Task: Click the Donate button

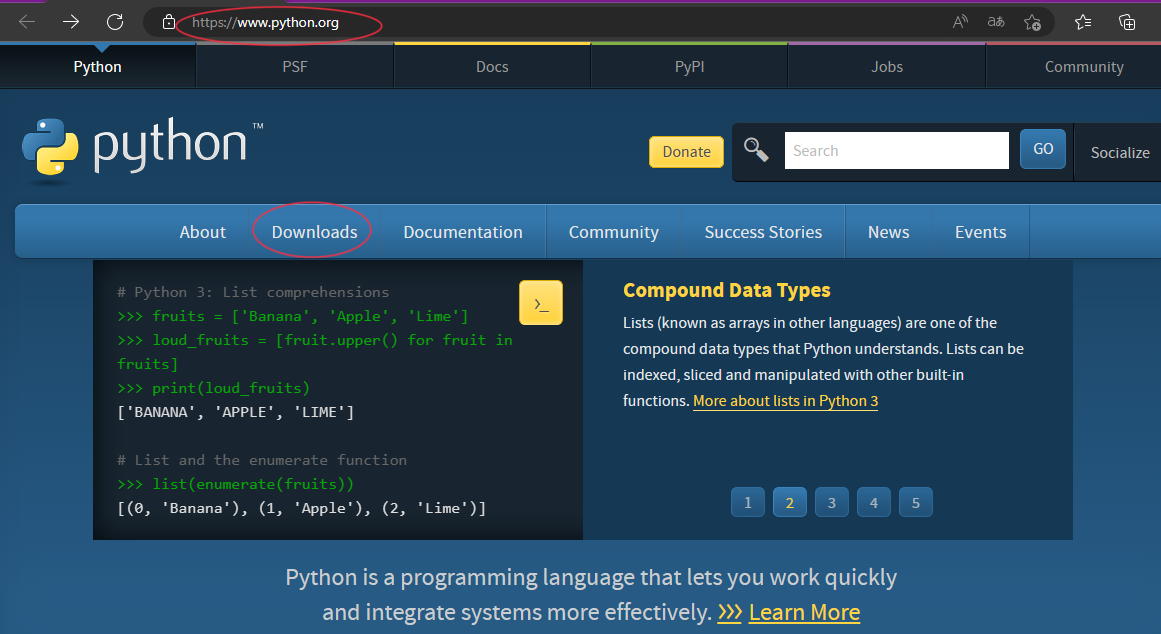Action: pos(686,152)
